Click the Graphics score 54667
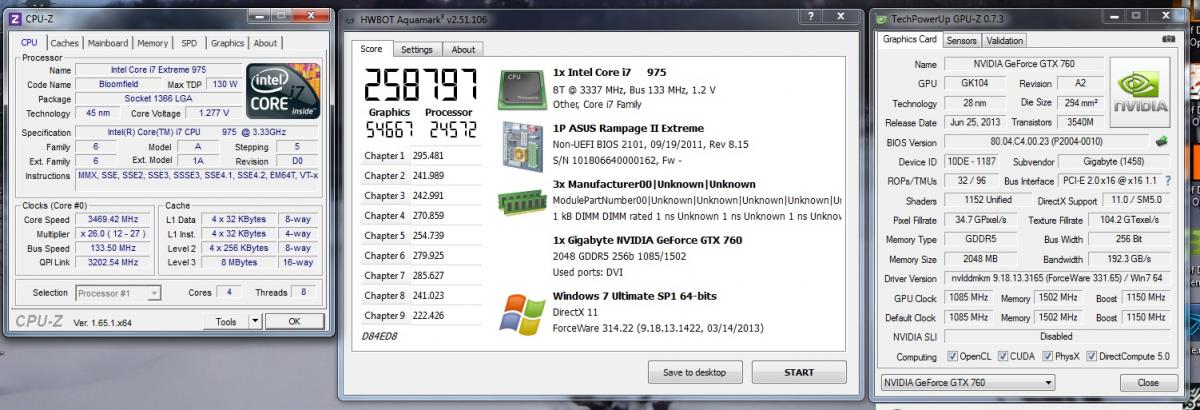The image size is (1200, 410). click(390, 130)
